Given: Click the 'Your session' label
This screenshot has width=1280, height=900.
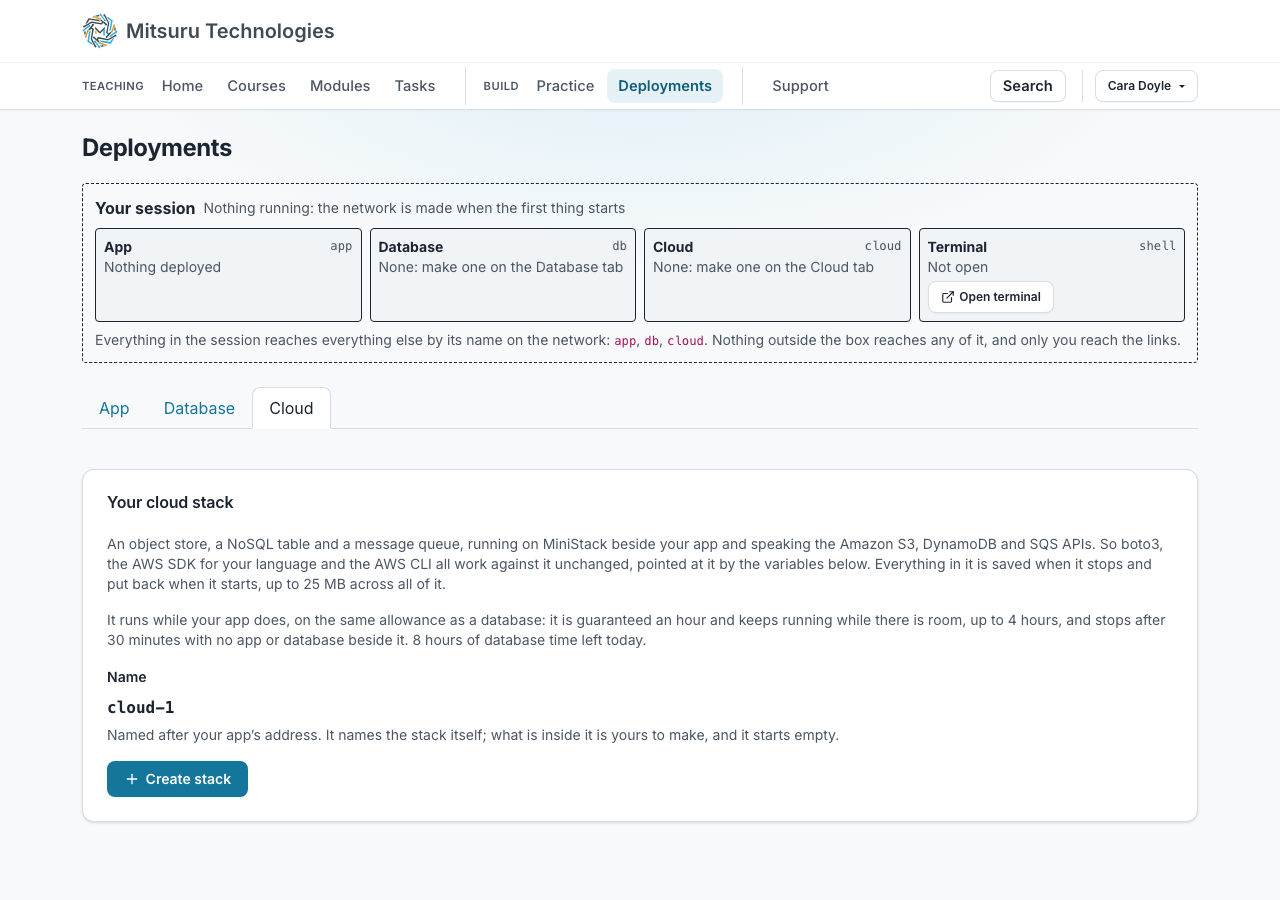Looking at the screenshot, I should [x=145, y=208].
